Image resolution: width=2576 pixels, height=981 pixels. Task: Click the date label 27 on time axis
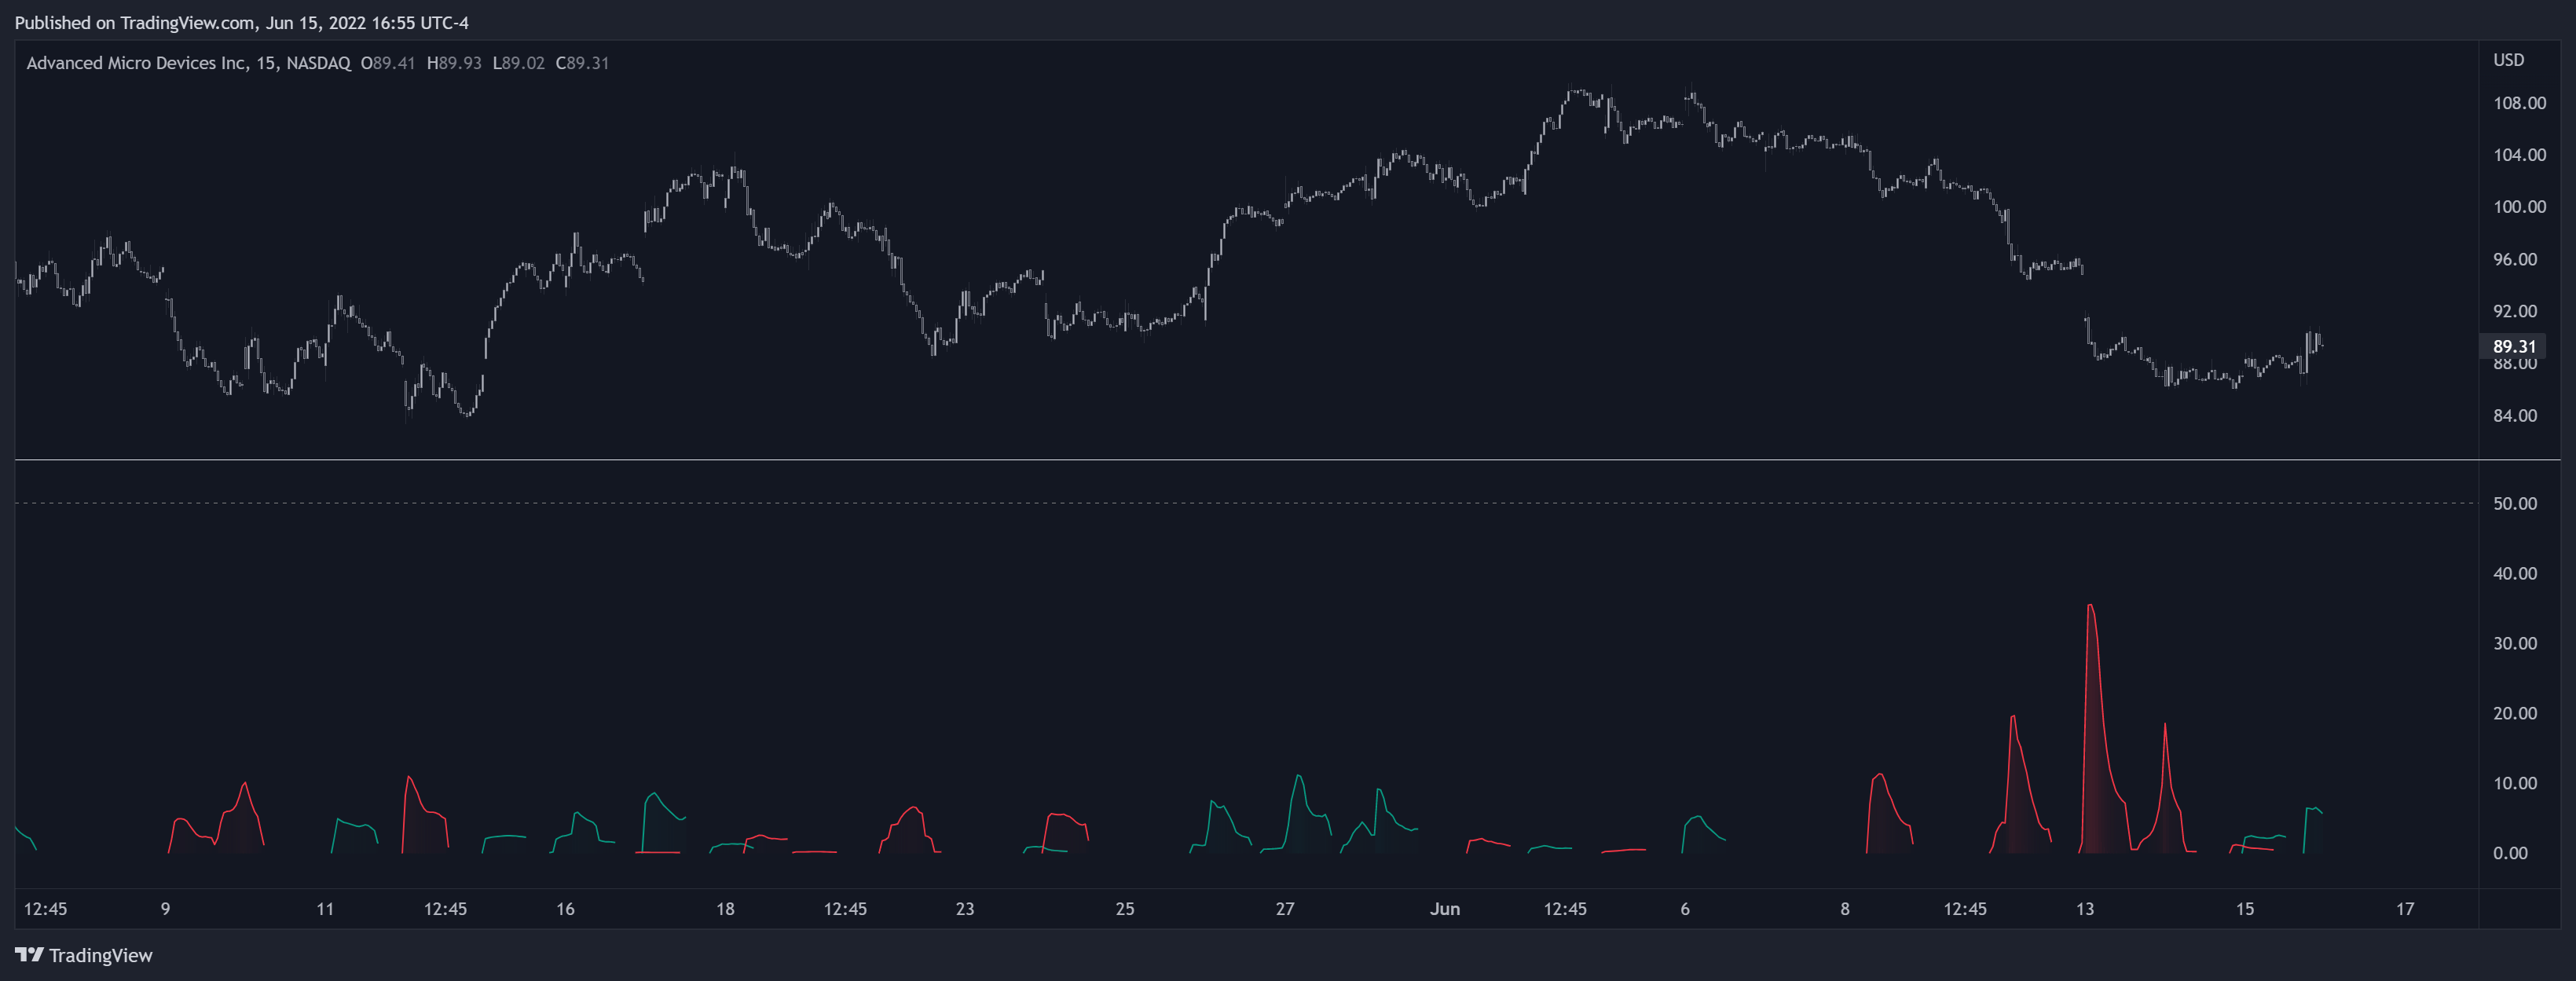click(x=1285, y=909)
